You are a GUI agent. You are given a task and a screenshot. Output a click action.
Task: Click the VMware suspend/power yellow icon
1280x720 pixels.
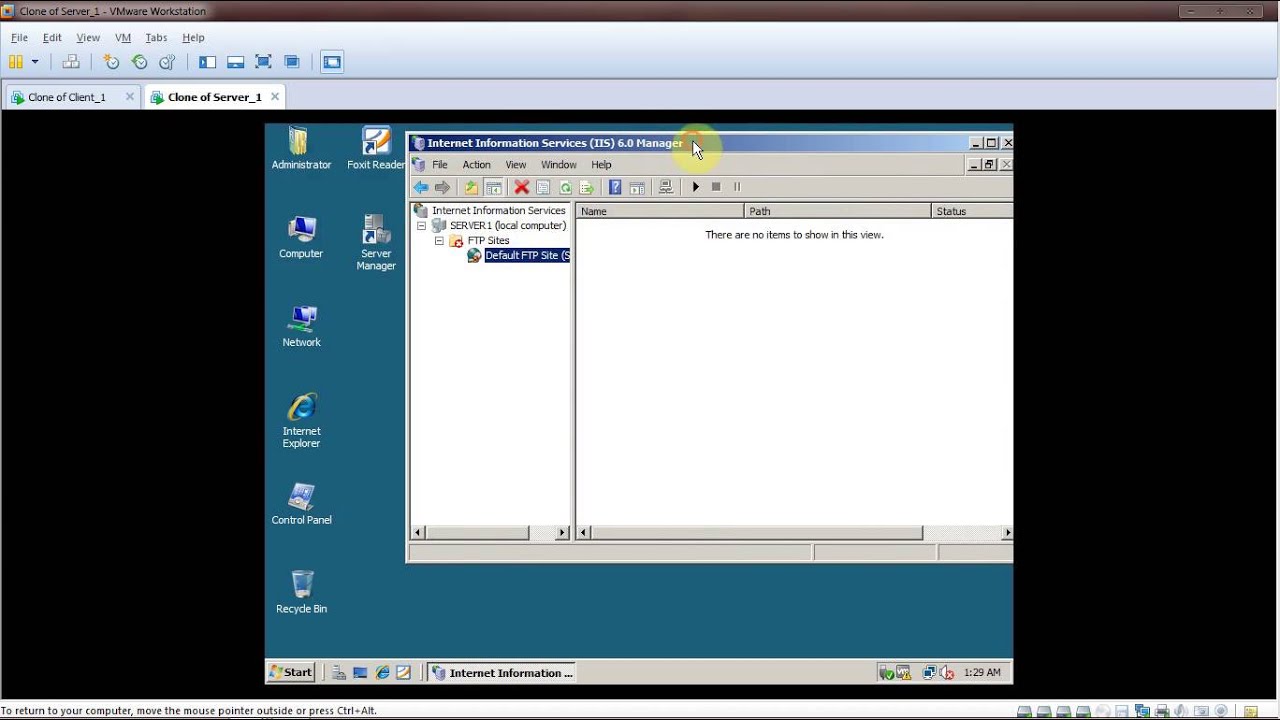[x=16, y=62]
